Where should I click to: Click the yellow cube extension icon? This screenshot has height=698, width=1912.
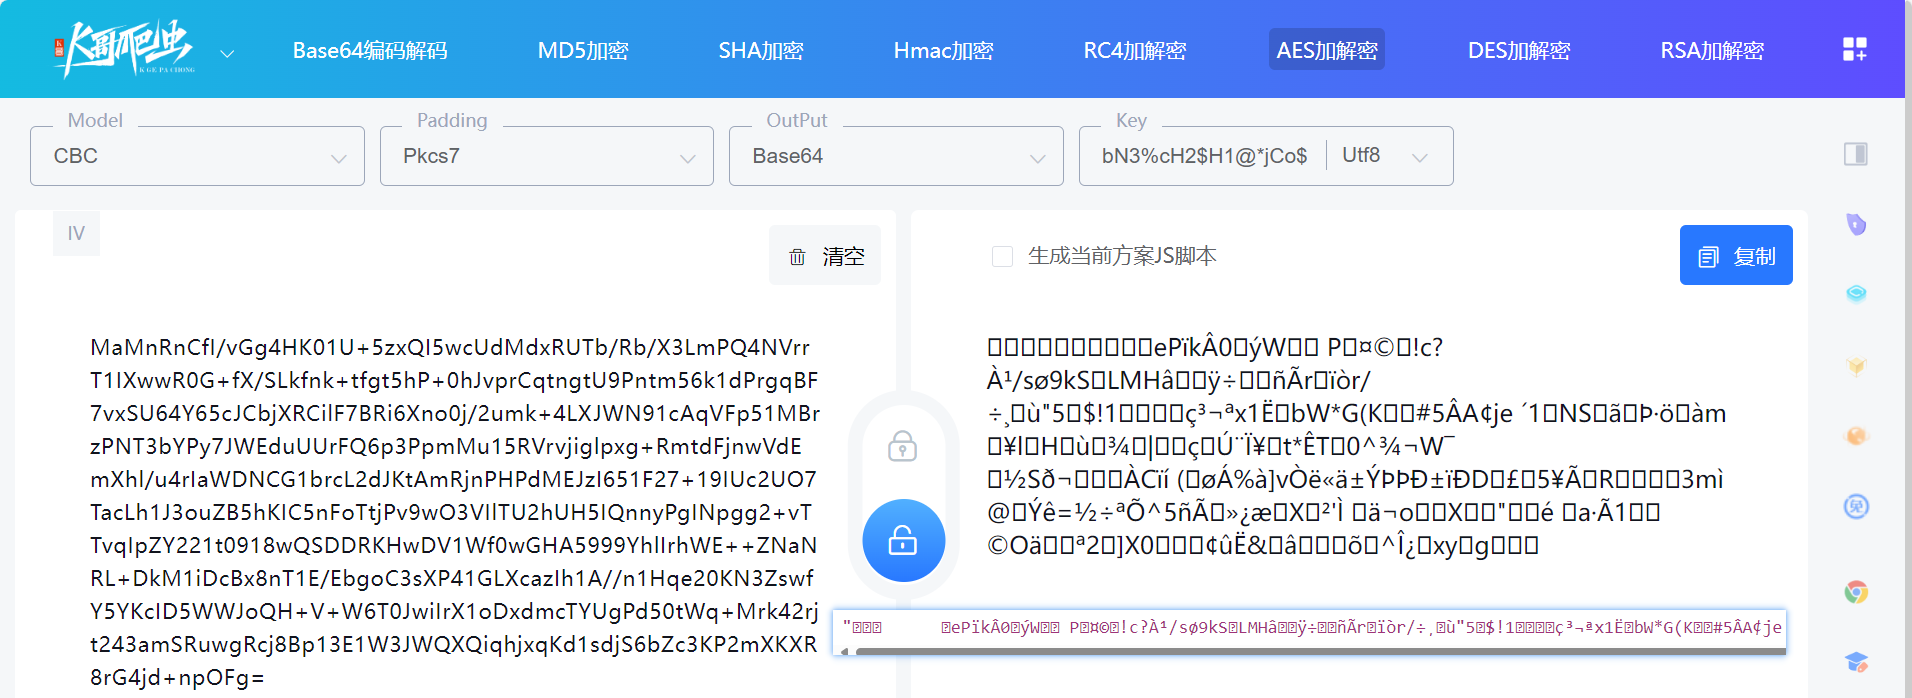(x=1856, y=366)
